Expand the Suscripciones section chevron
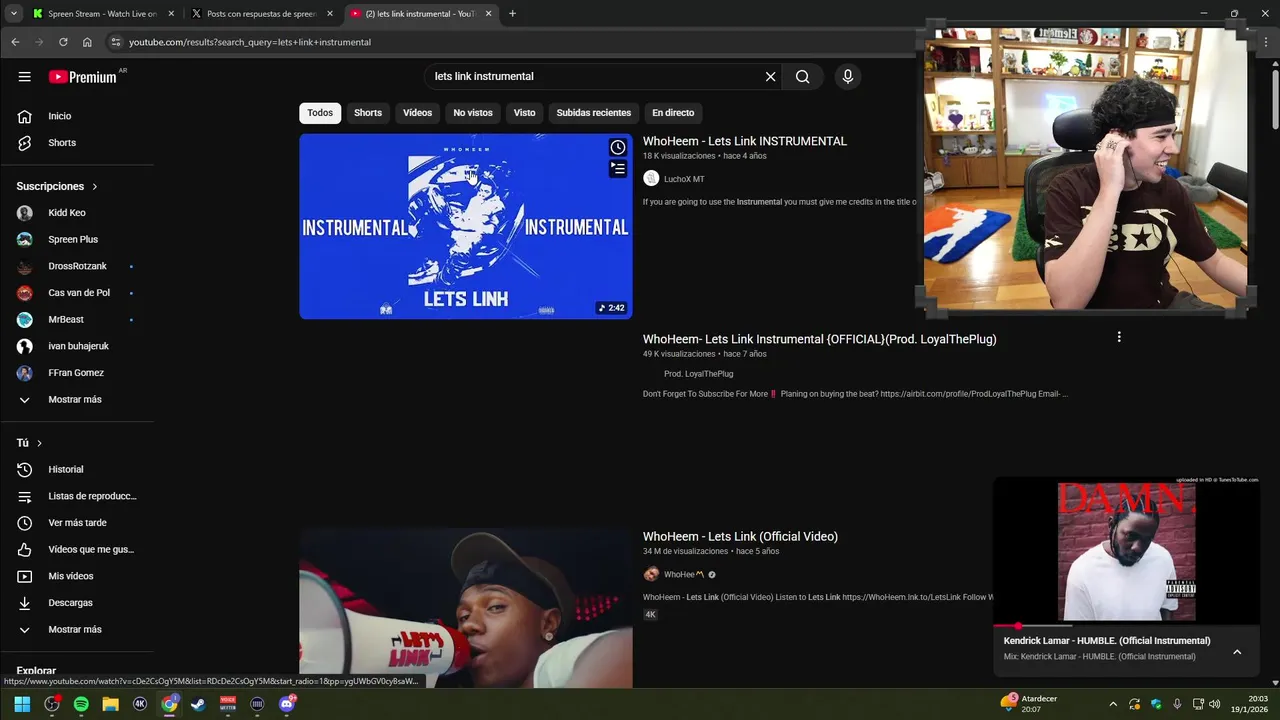 tap(95, 187)
